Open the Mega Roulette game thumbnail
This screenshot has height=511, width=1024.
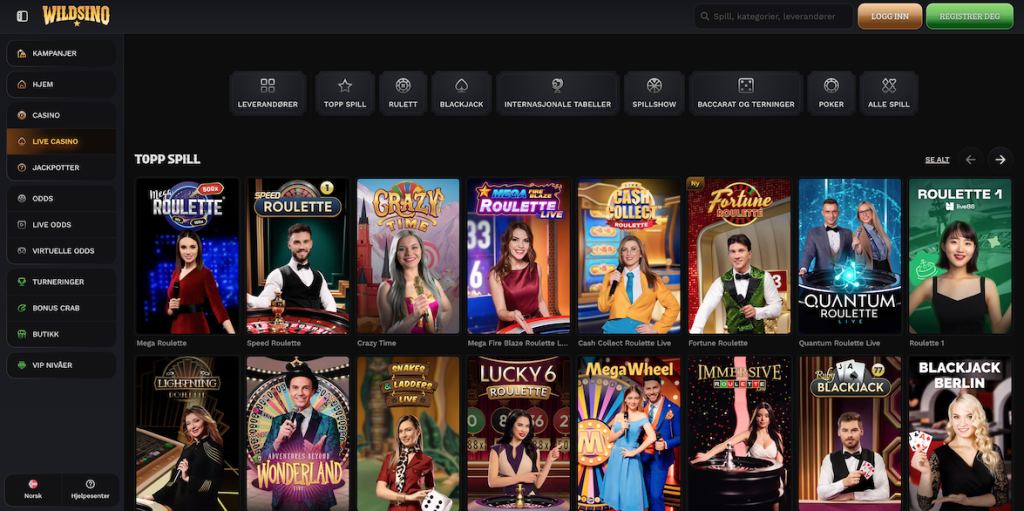[x=187, y=256]
